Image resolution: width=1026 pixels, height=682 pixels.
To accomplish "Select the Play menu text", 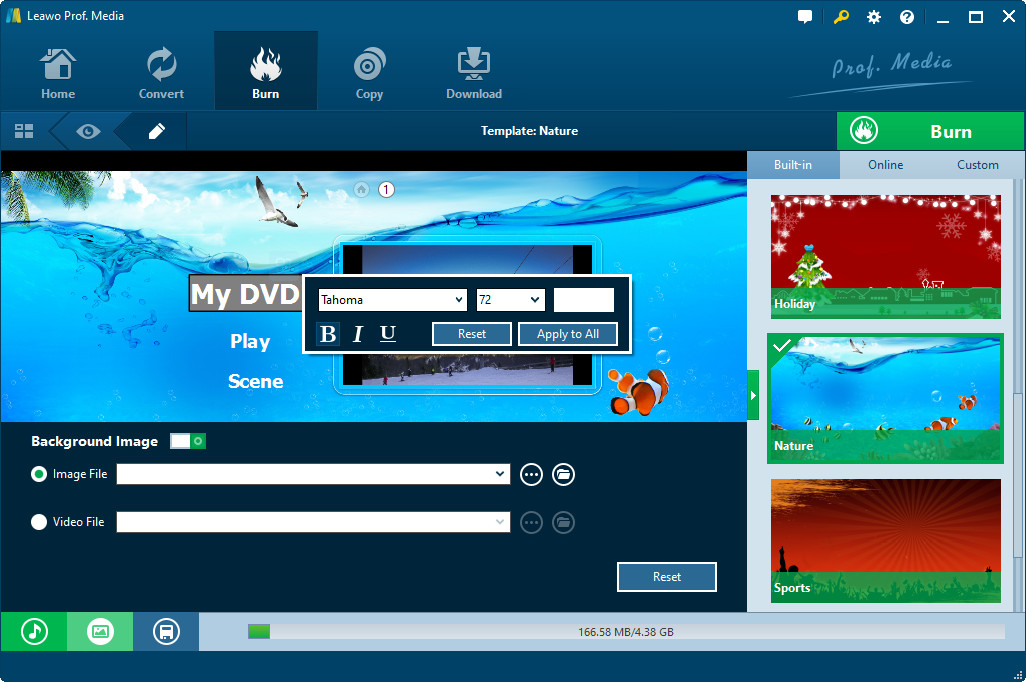I will click(250, 341).
